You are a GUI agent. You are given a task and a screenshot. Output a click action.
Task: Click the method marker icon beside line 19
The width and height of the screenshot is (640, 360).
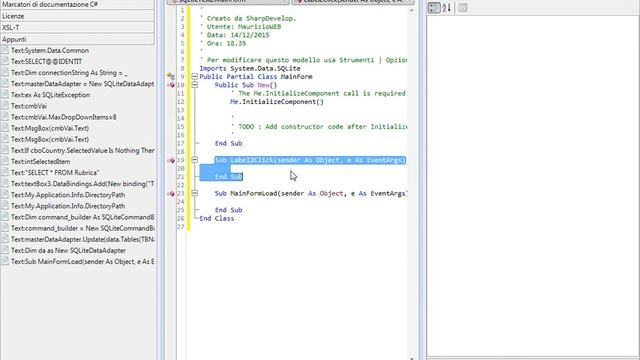(171, 160)
